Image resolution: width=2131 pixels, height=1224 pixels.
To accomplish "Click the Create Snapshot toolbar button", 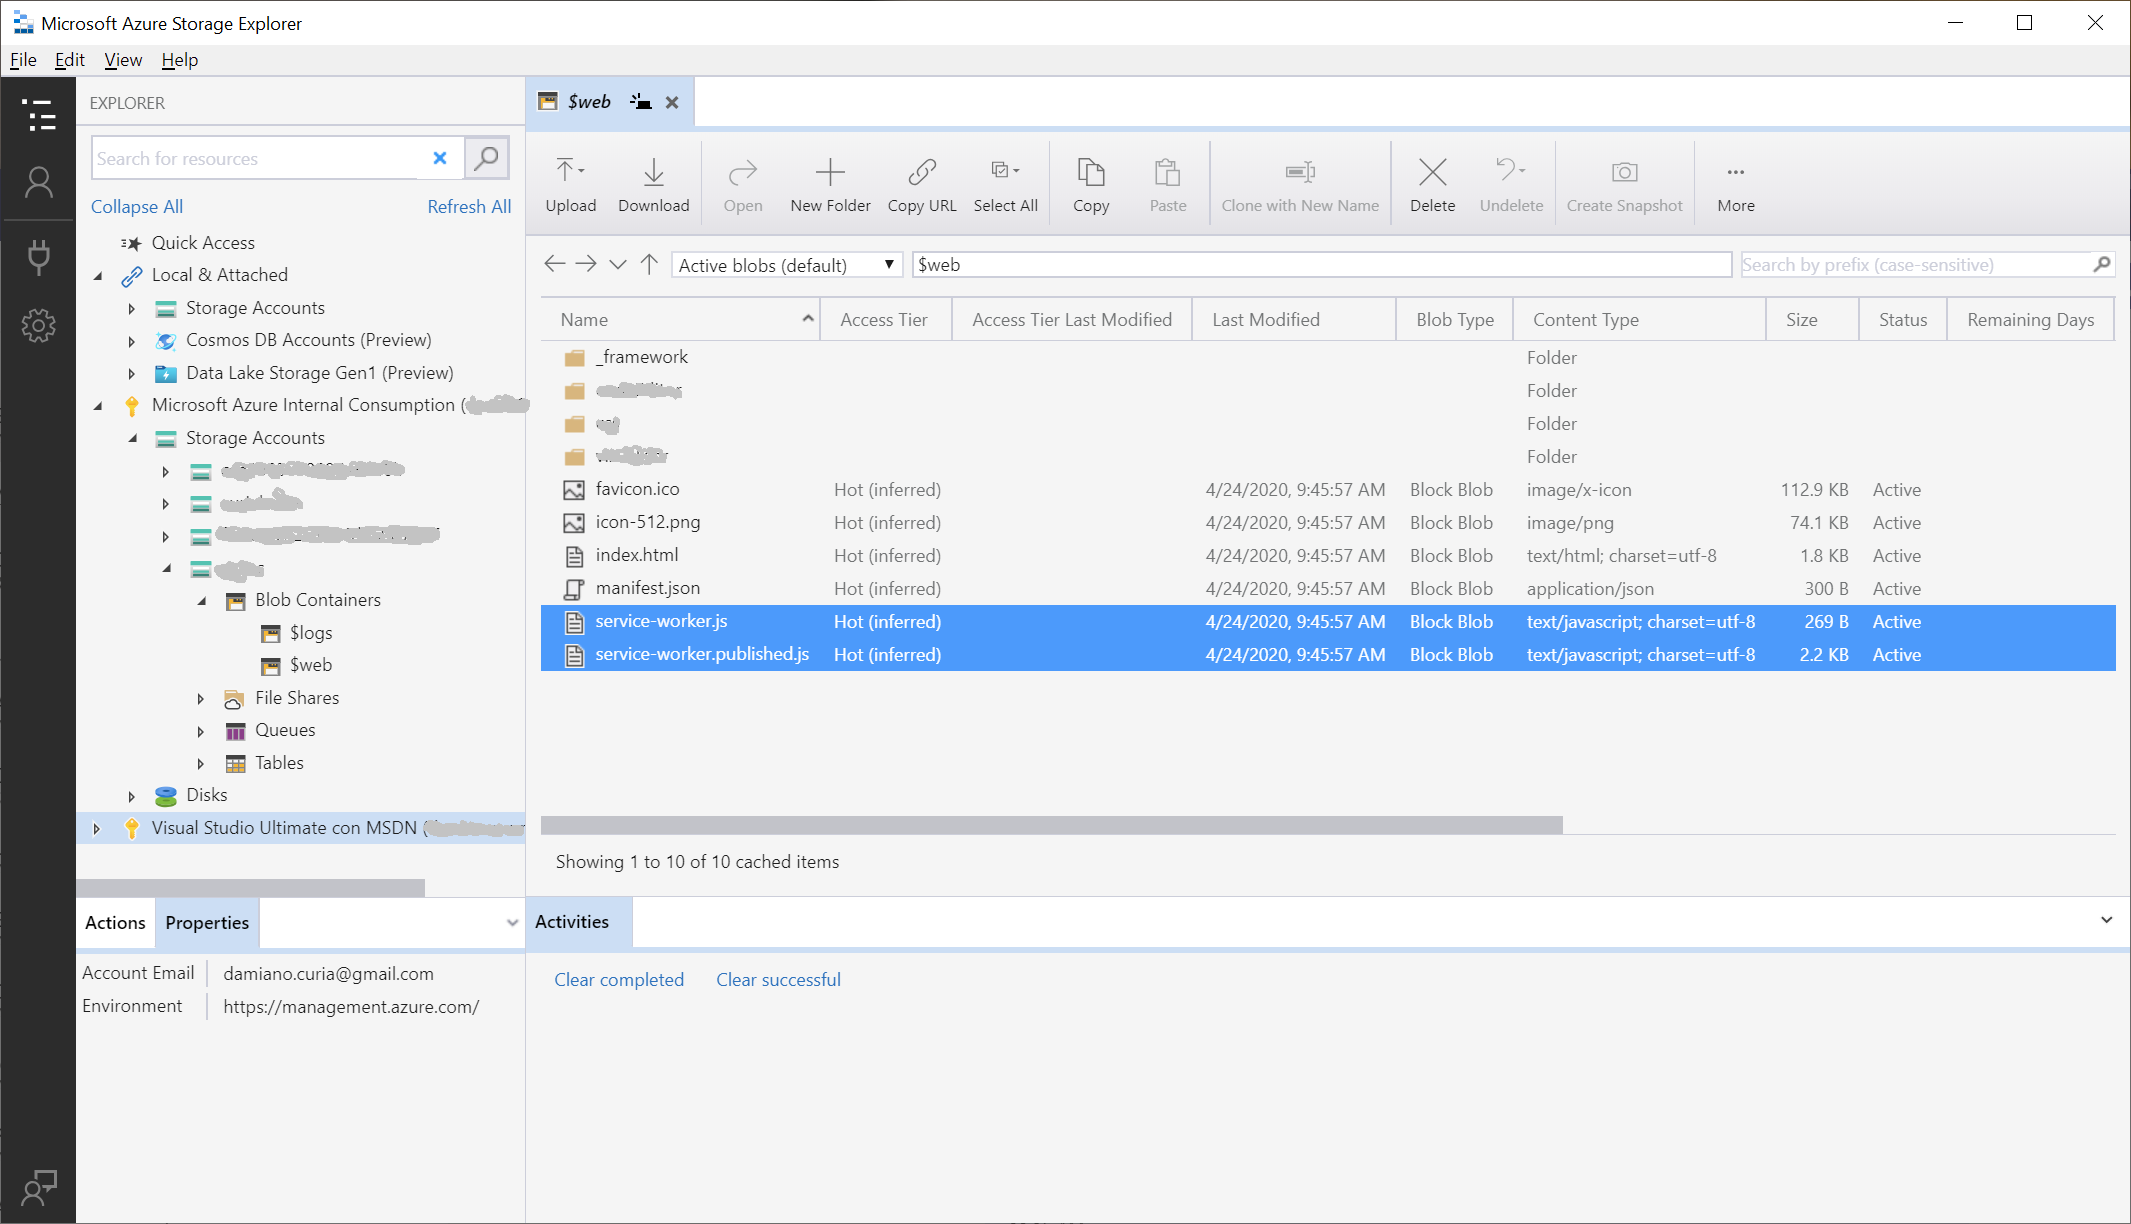I will [1624, 185].
